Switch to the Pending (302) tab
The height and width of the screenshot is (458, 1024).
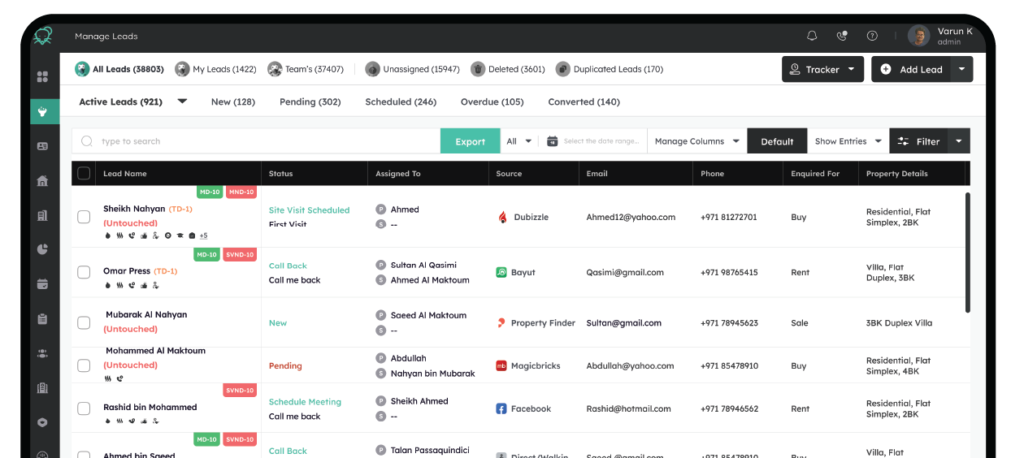tap(309, 102)
